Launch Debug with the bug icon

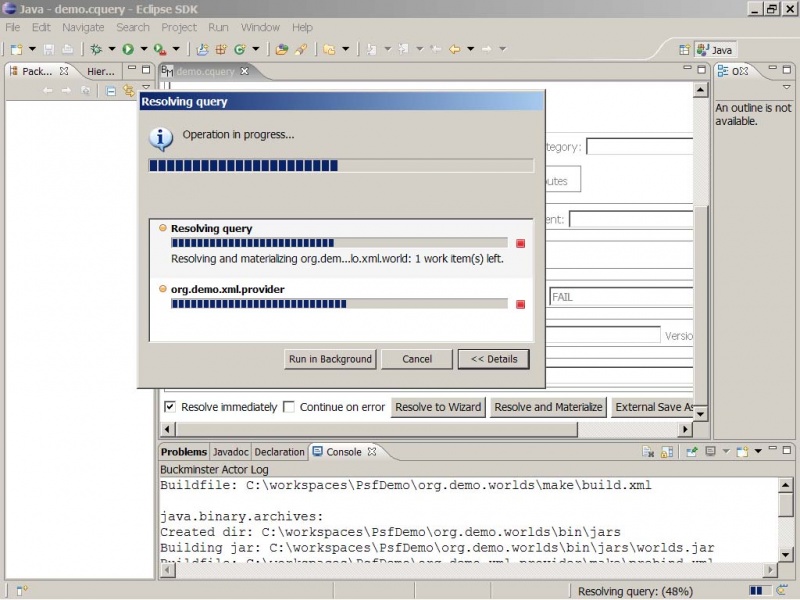(x=96, y=49)
